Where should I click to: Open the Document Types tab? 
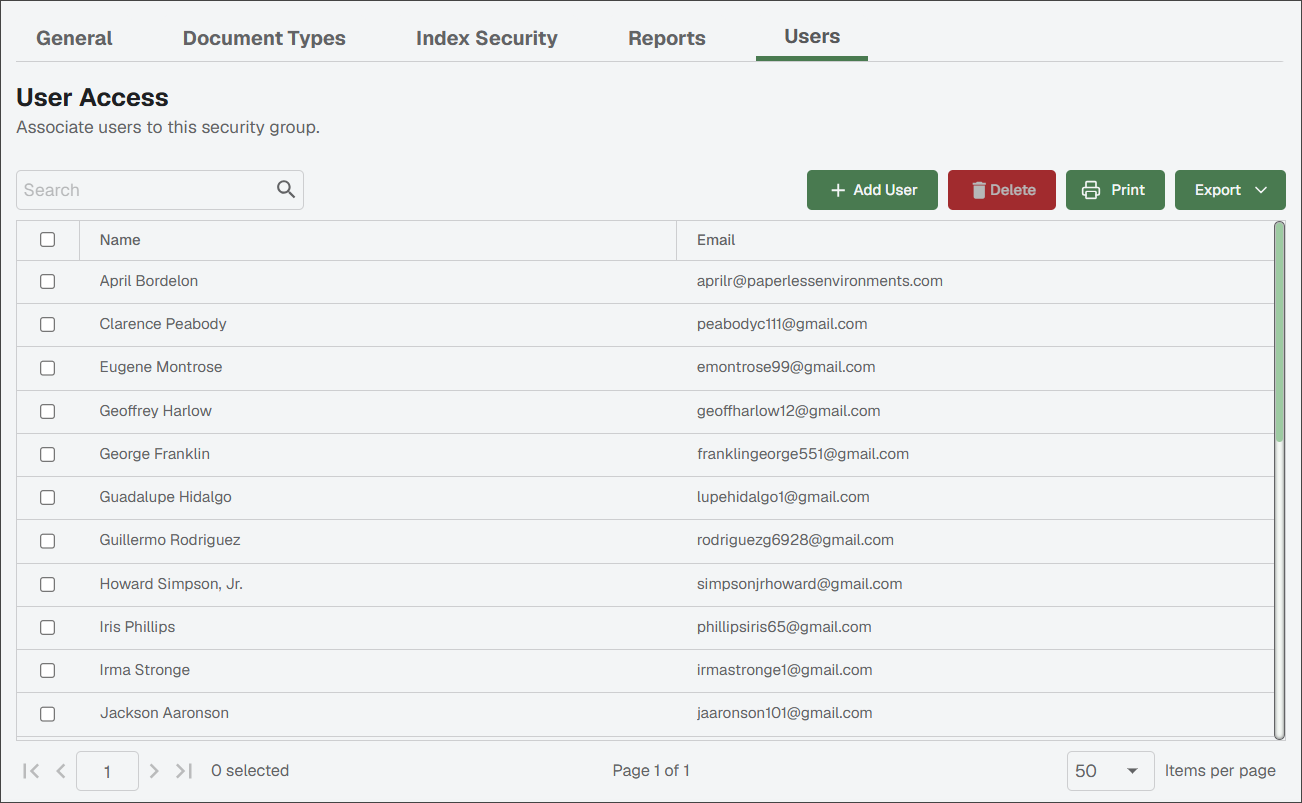pos(264,38)
